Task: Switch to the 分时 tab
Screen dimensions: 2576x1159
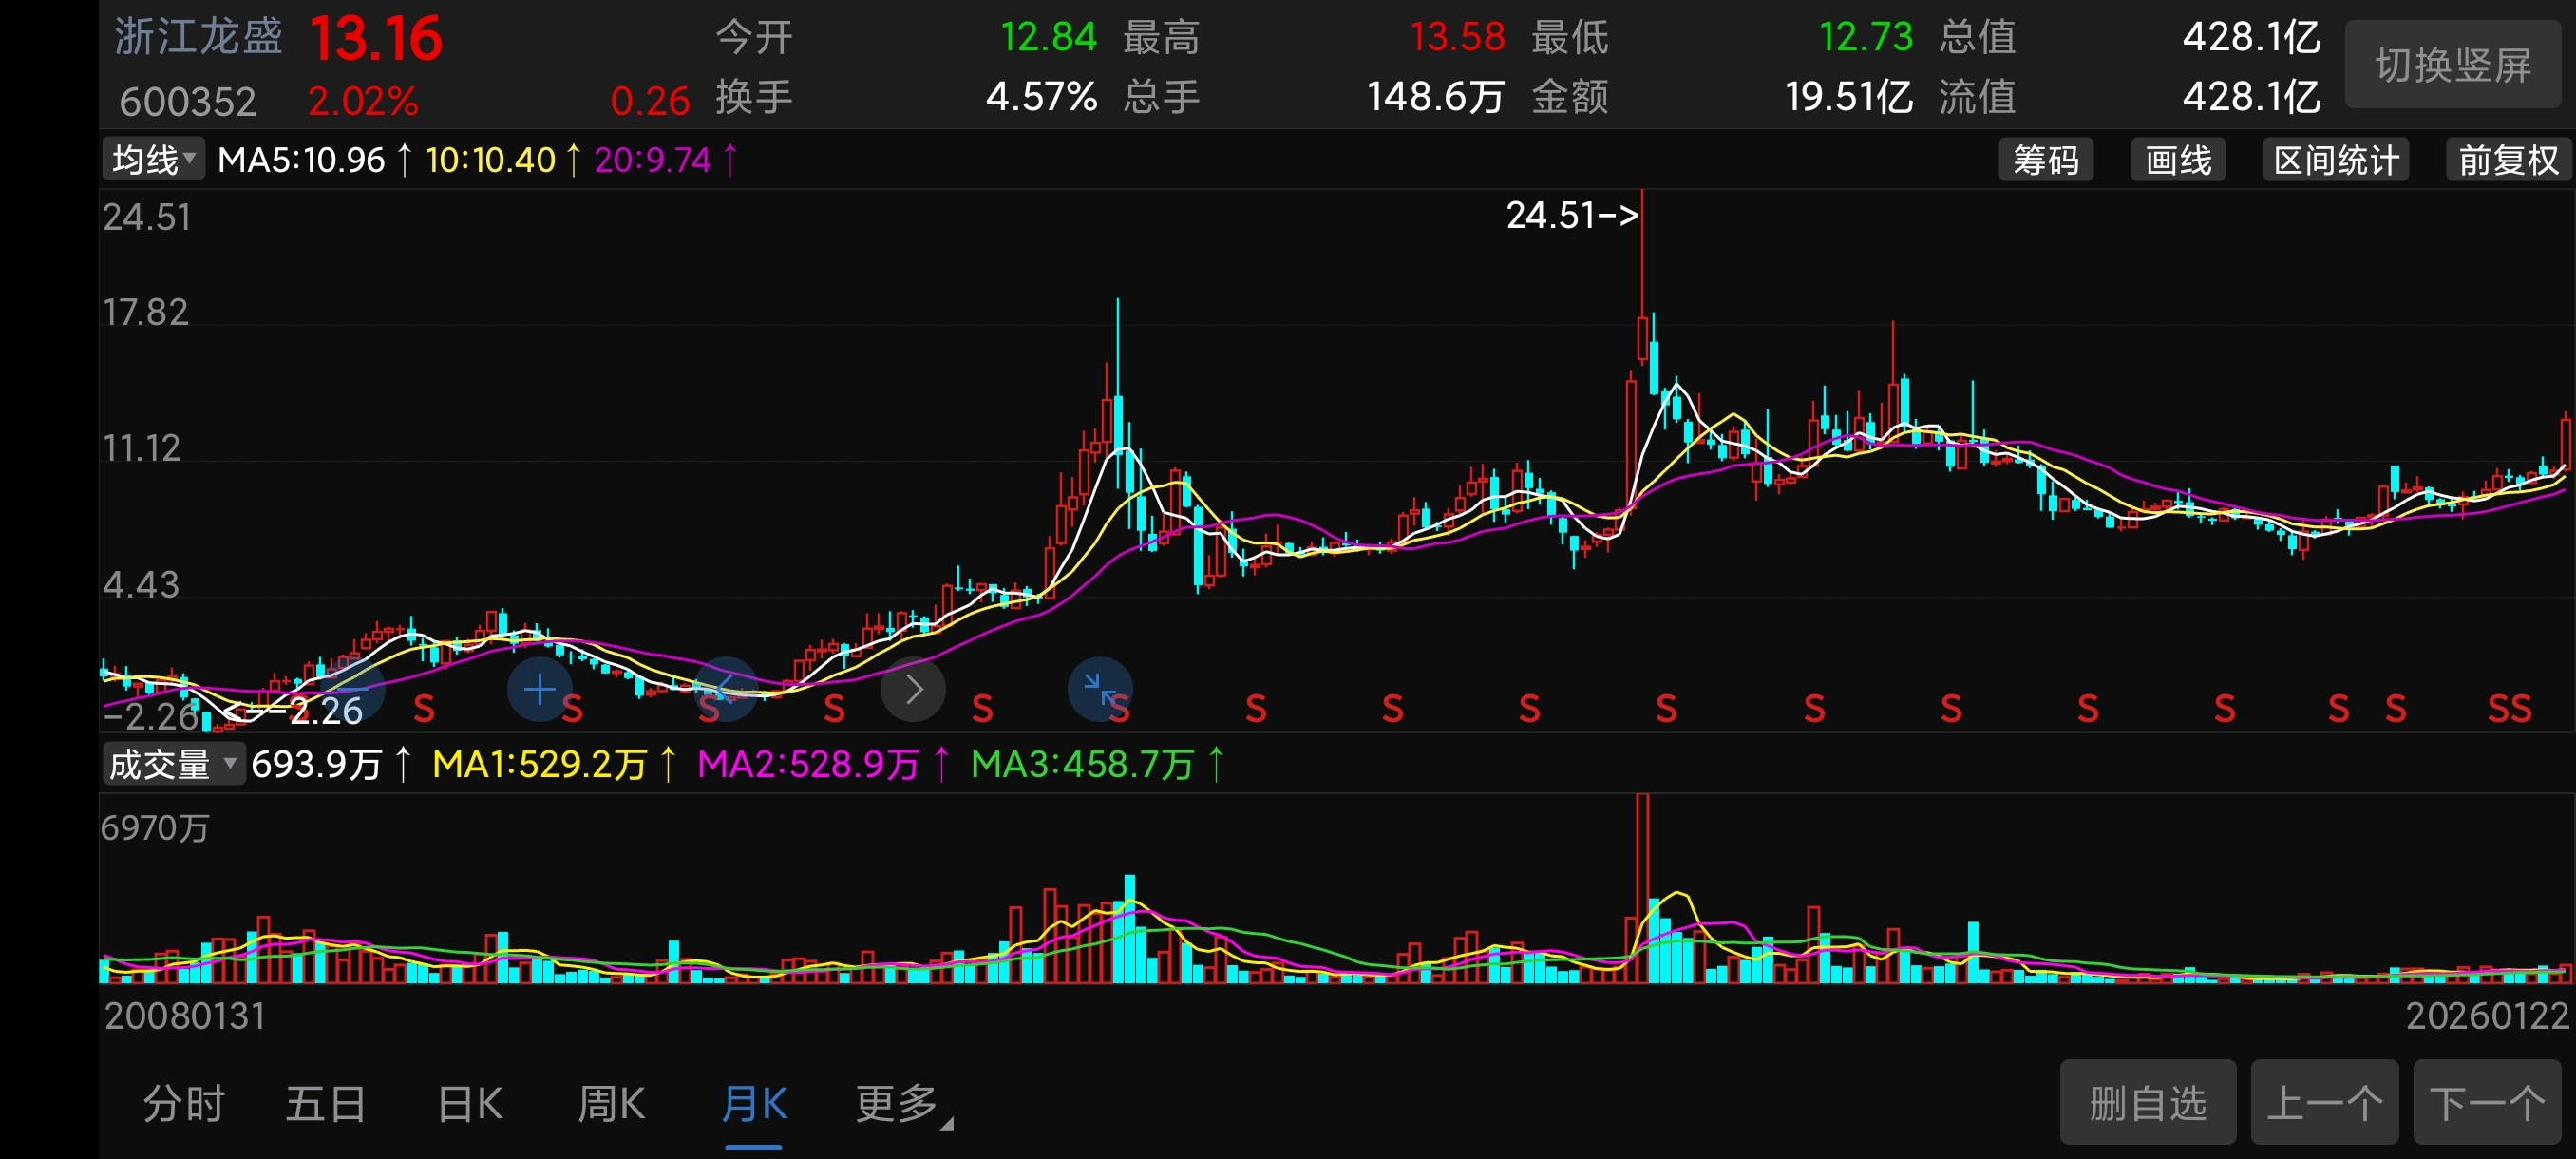Action: click(184, 1105)
